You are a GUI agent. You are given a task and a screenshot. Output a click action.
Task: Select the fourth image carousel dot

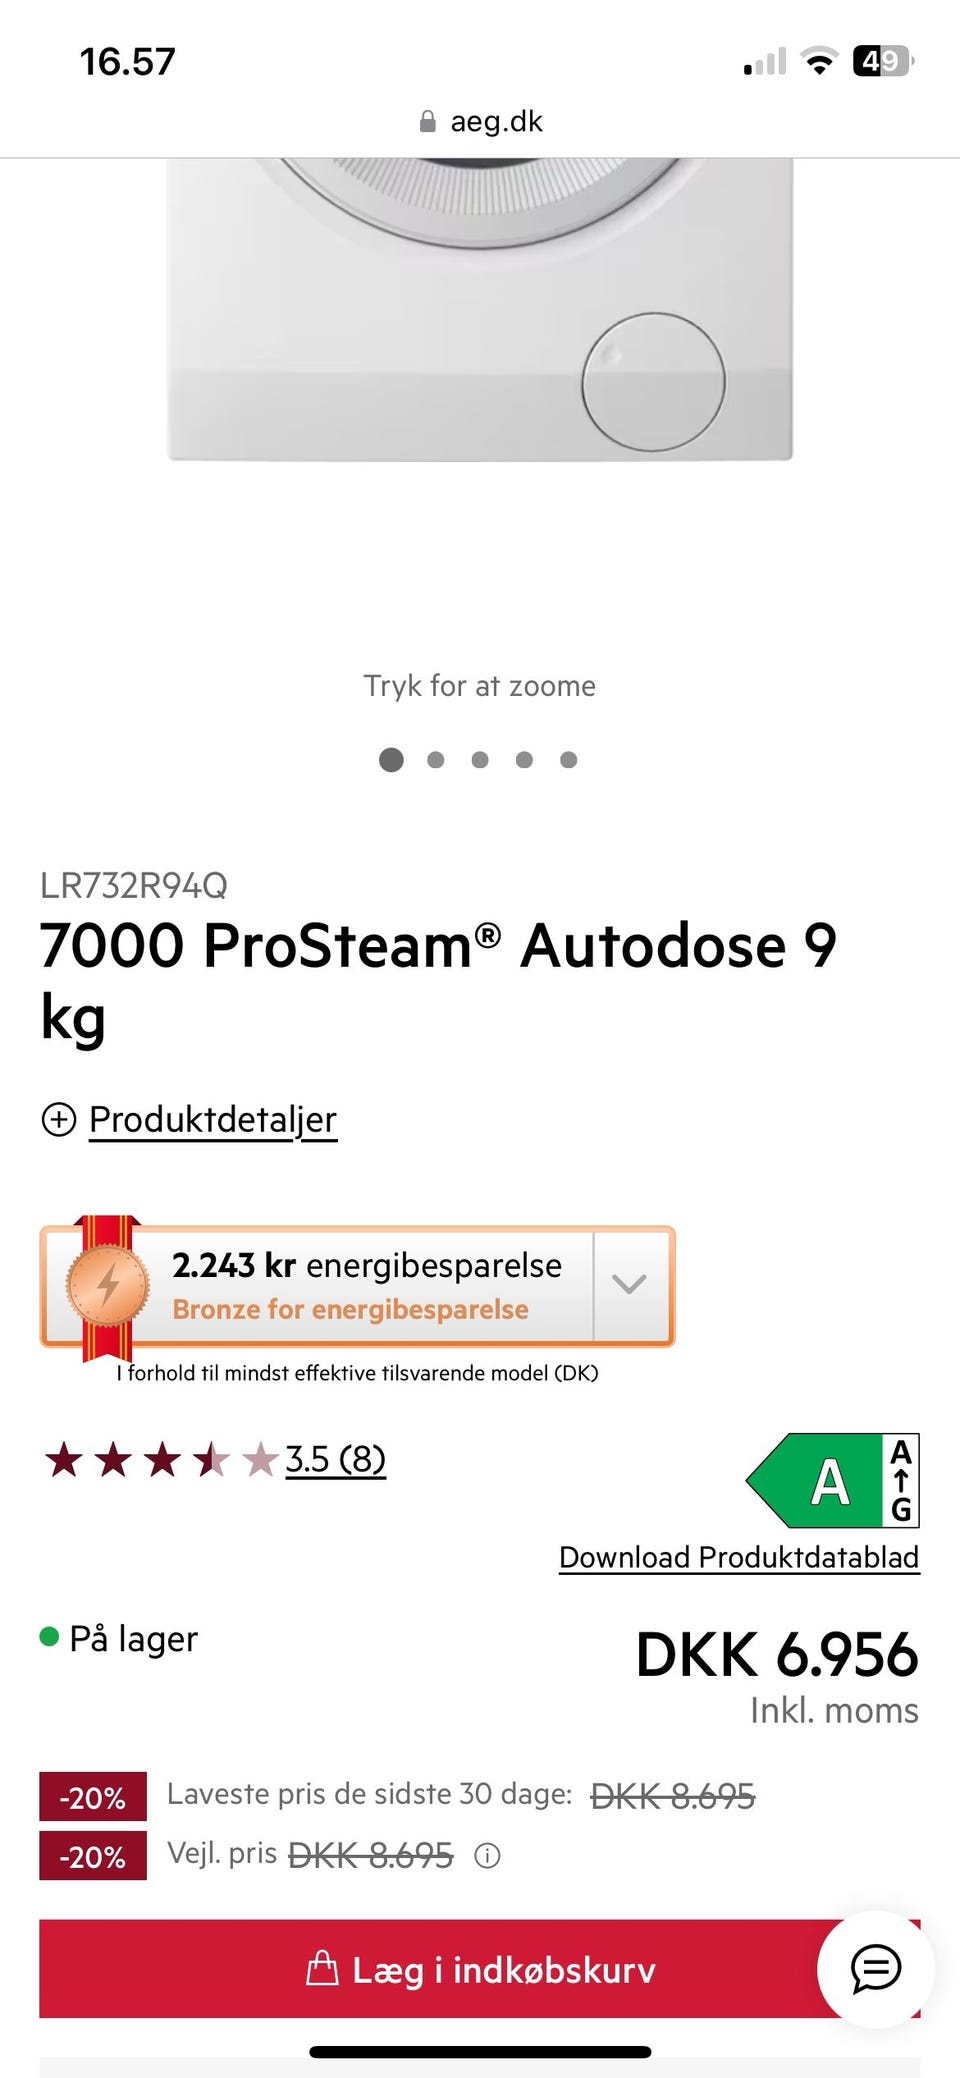click(524, 760)
